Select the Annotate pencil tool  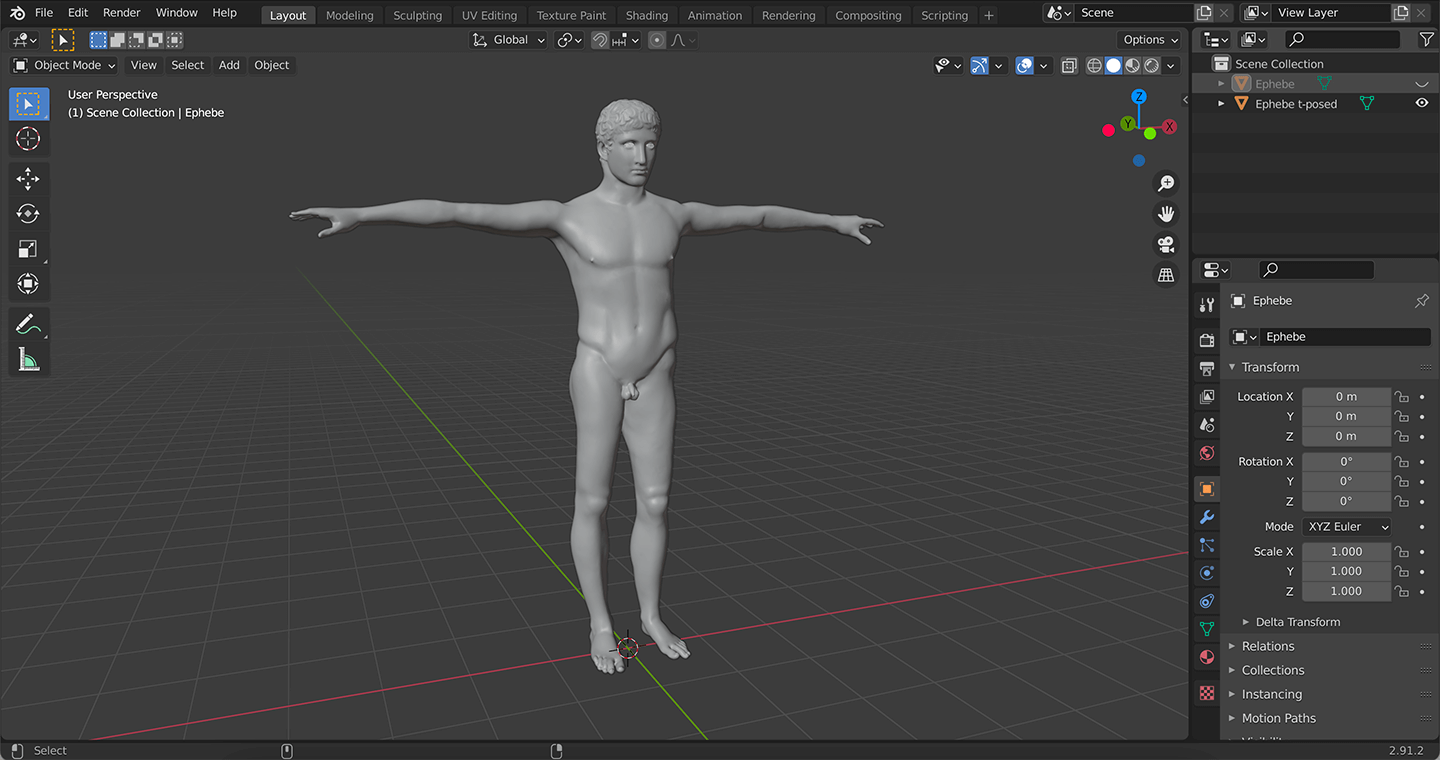coord(28,324)
